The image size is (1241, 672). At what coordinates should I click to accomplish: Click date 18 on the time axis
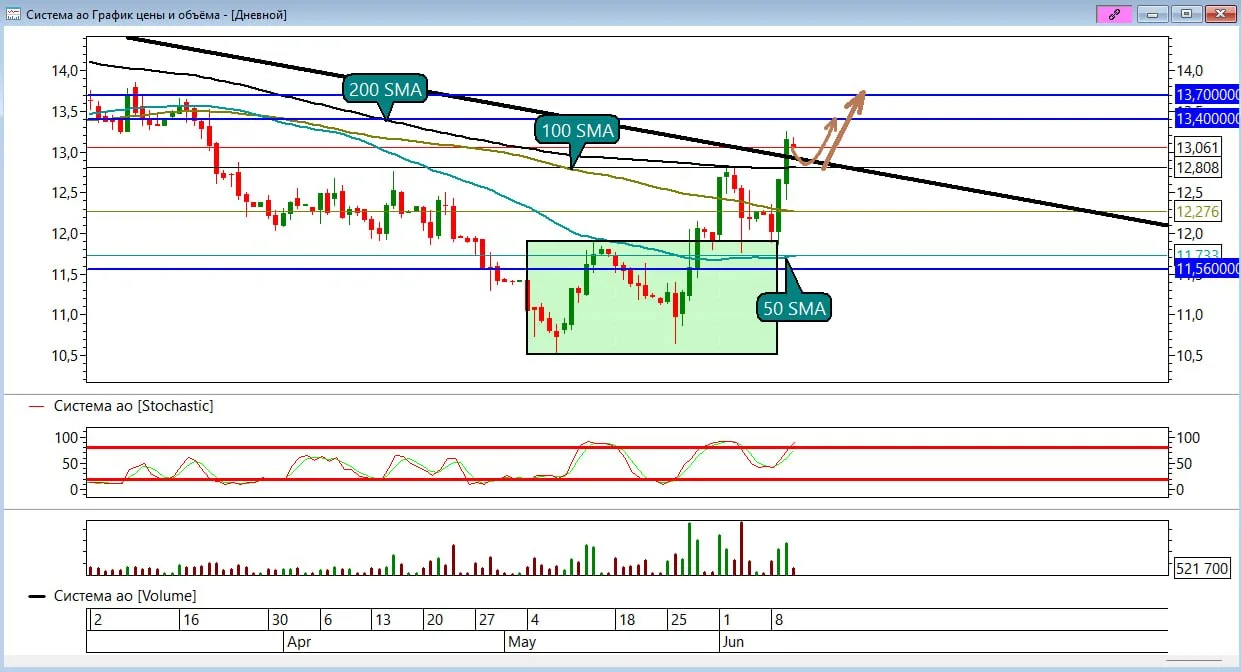[x=627, y=620]
